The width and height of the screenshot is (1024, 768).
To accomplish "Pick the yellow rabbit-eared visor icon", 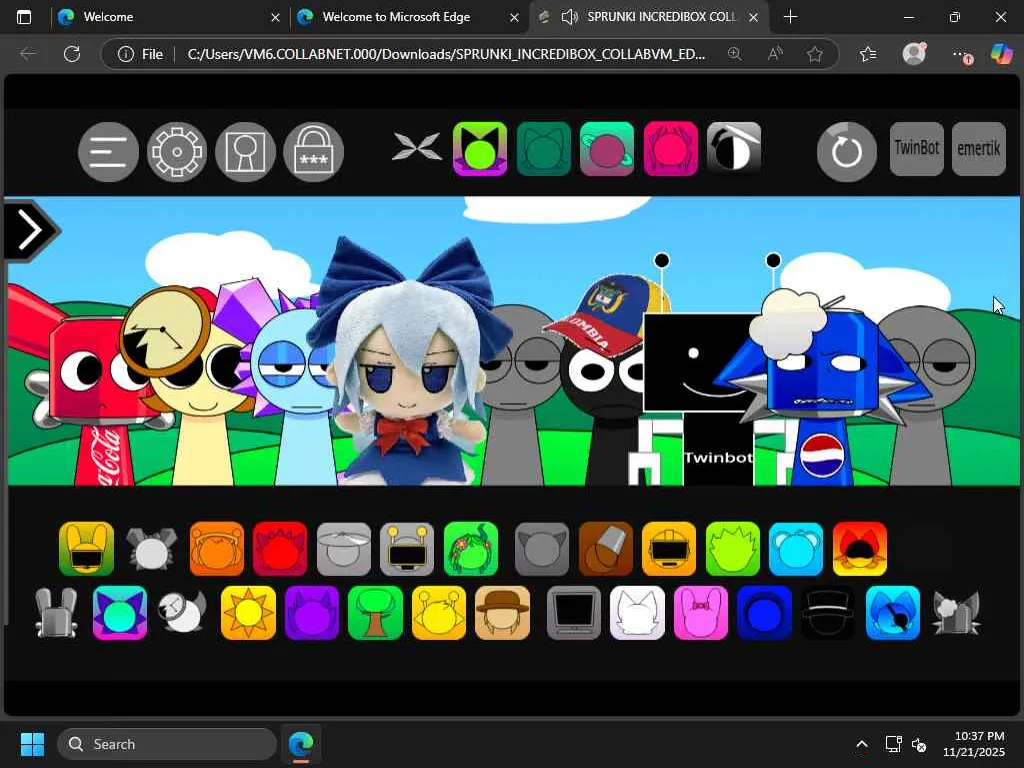I will pos(86,549).
